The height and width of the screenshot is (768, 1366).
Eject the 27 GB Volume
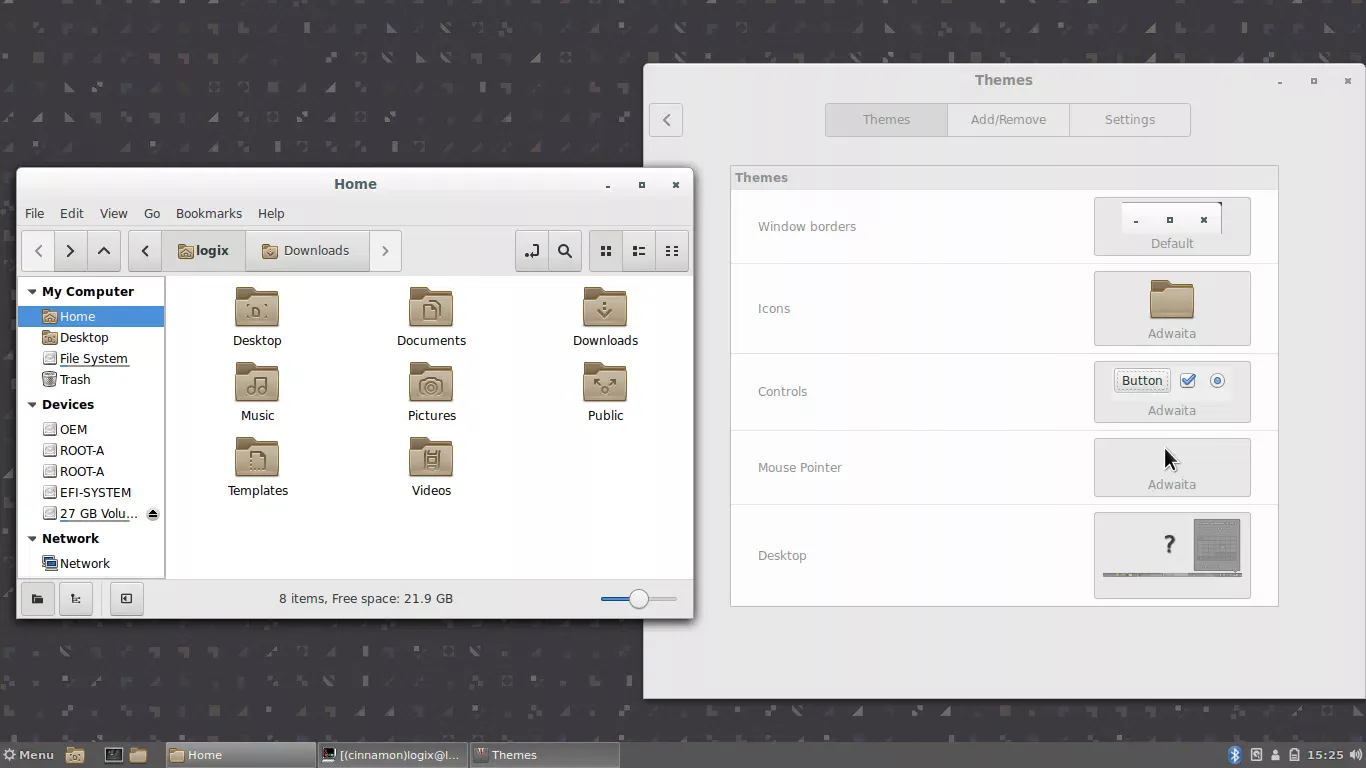pos(153,514)
